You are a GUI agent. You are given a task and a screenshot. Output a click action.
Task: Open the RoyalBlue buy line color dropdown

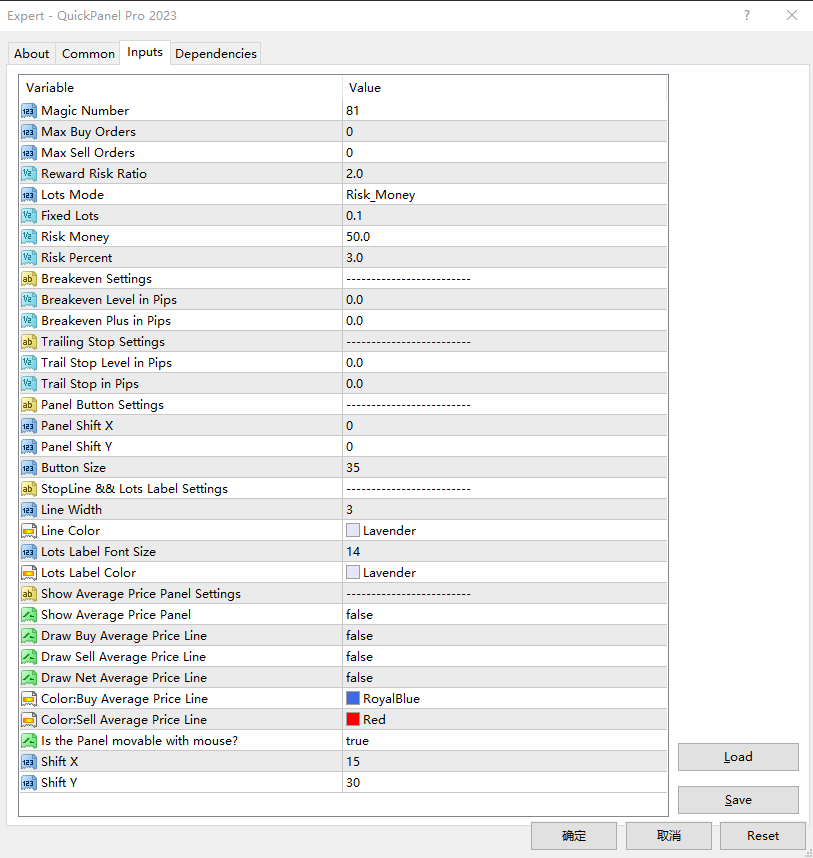click(x=504, y=699)
